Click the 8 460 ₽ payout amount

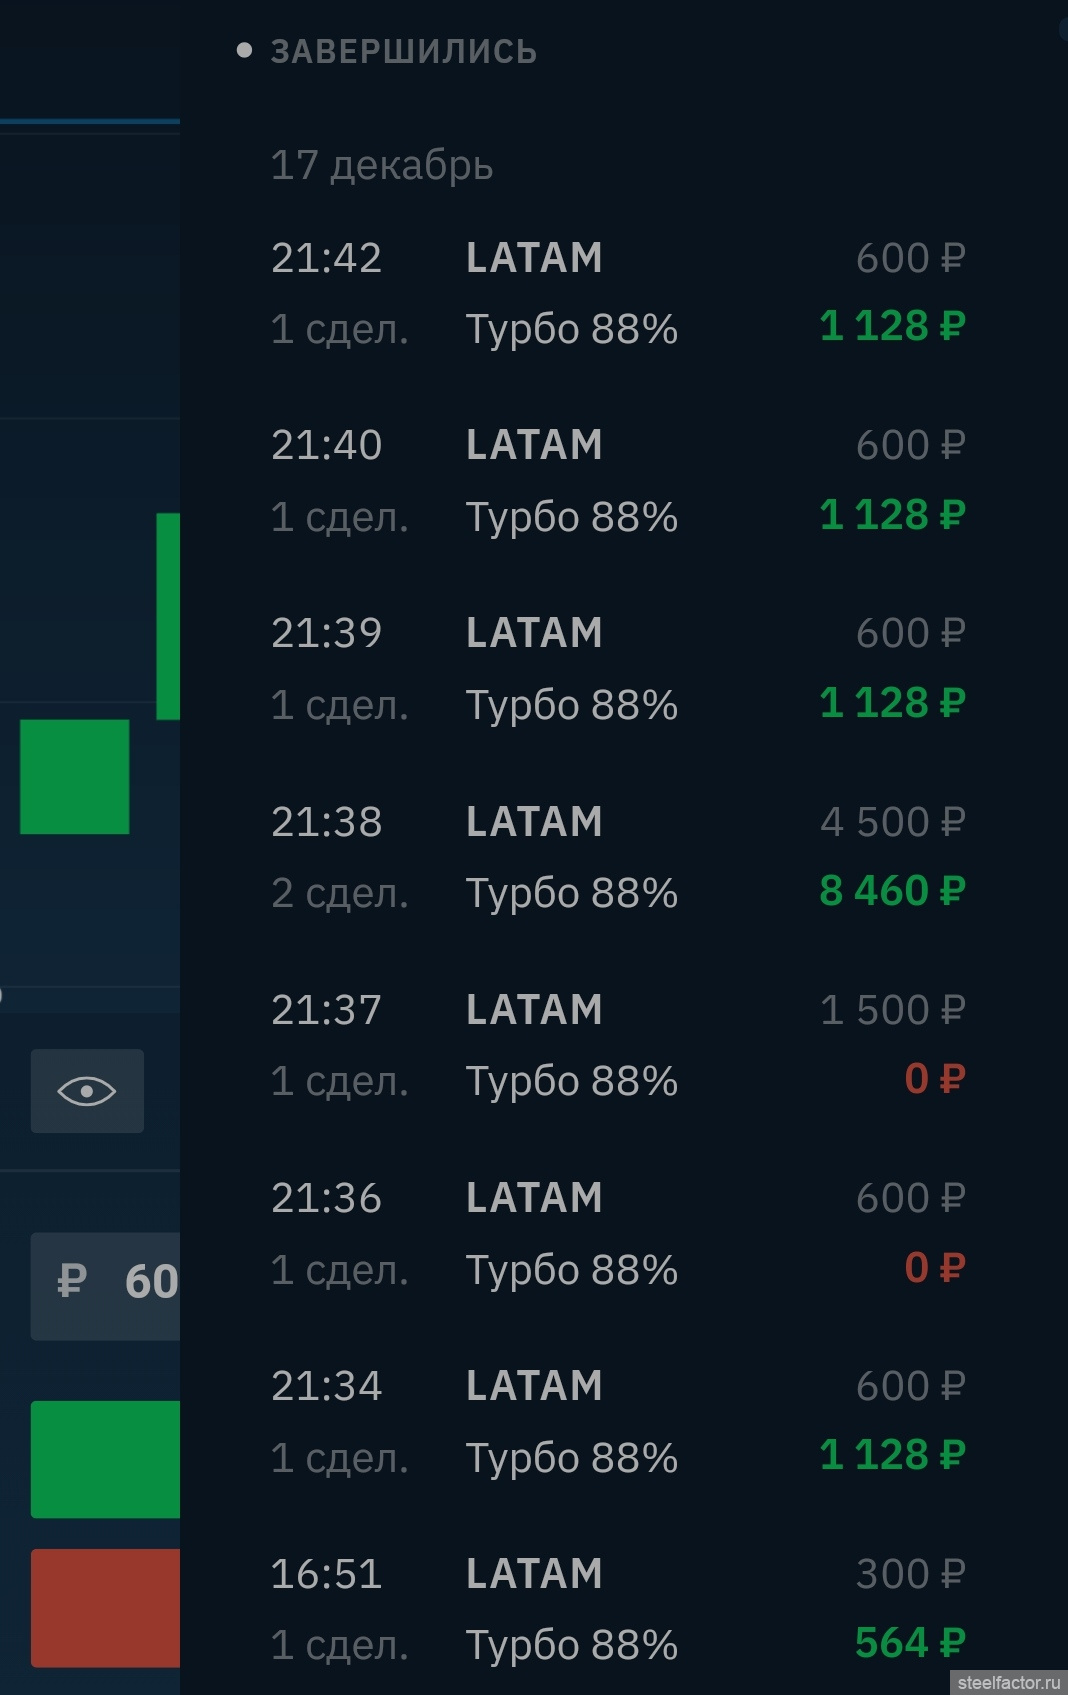pyautogui.click(x=892, y=891)
